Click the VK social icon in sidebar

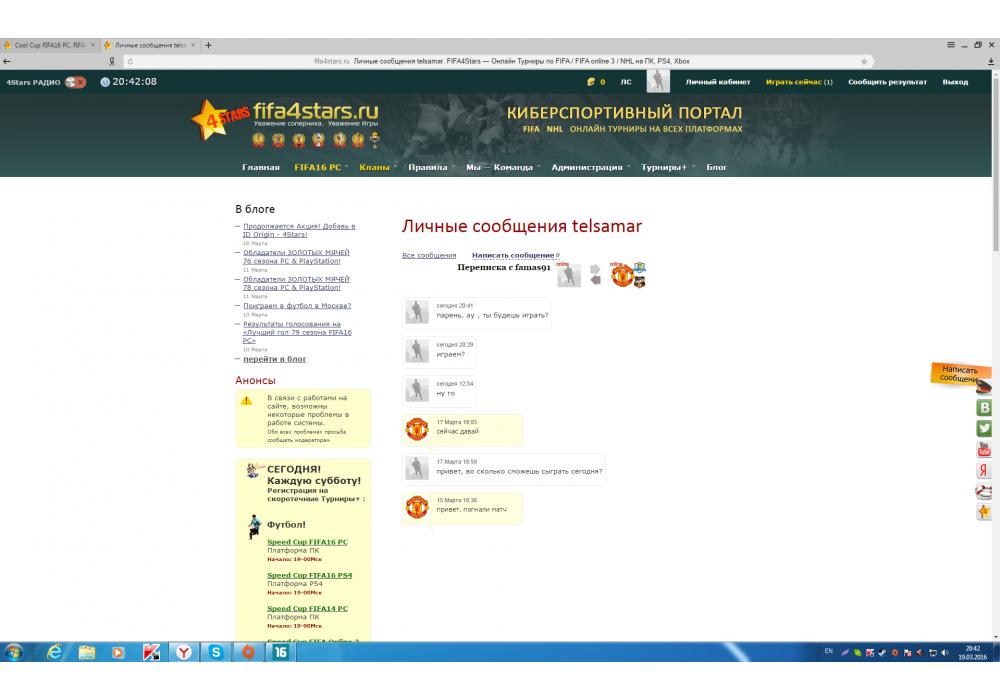[x=984, y=408]
